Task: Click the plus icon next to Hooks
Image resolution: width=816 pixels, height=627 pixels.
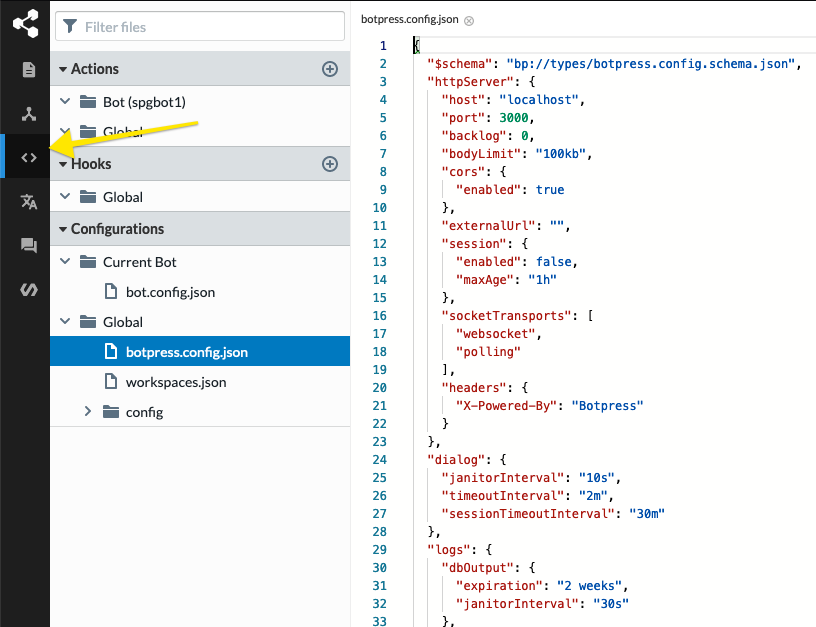Action: (330, 164)
